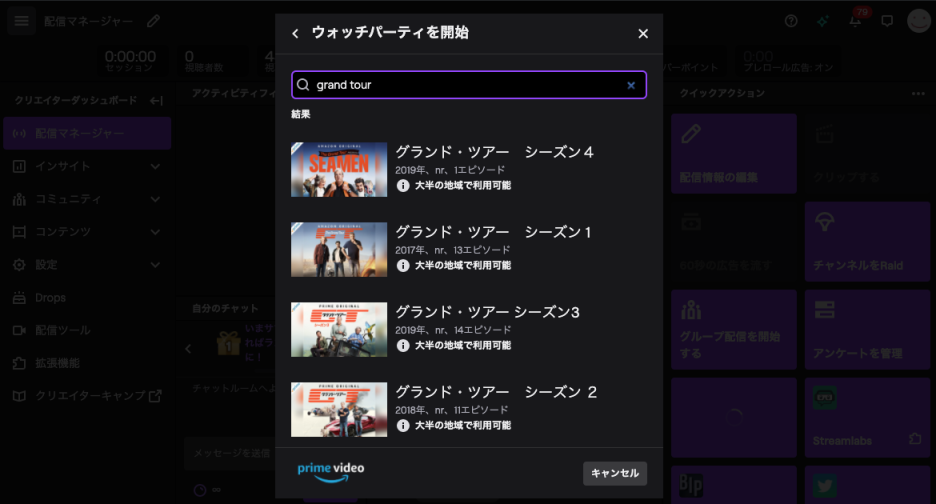
Task: Select グランド・ツアー シーズン3 thumbnail
Action: coord(339,330)
